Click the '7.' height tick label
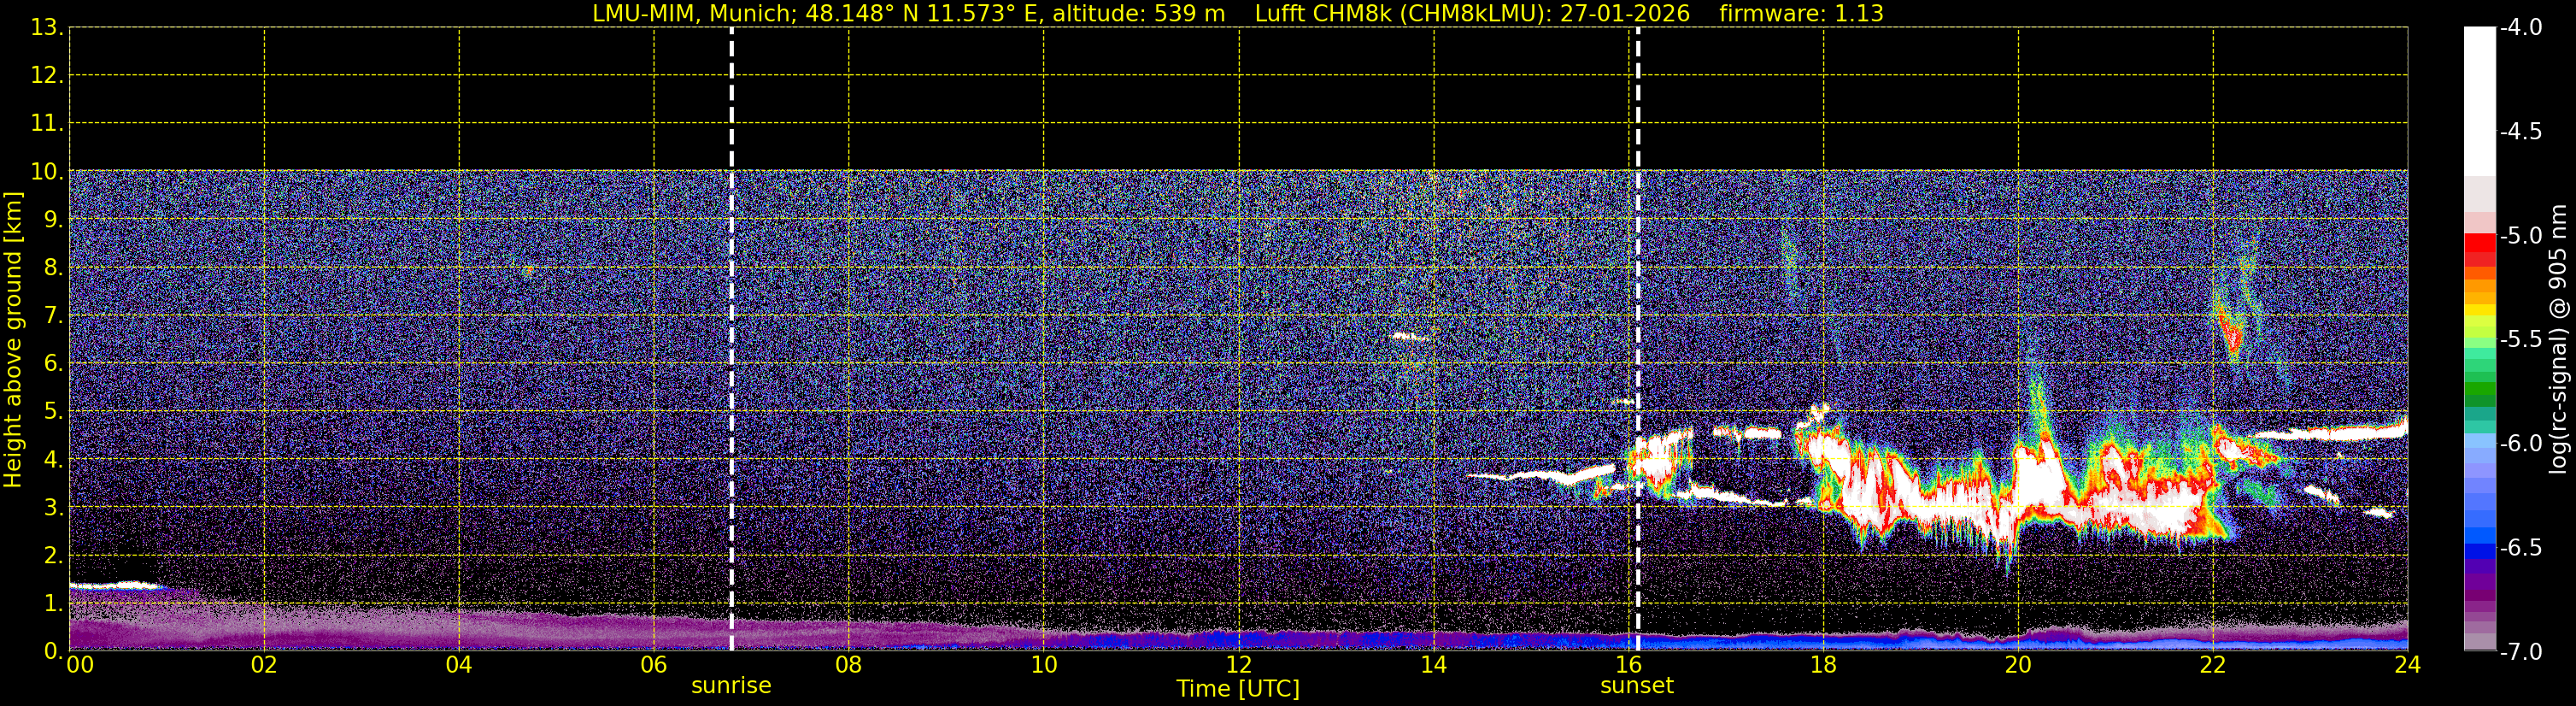The image size is (2576, 706). [53, 316]
